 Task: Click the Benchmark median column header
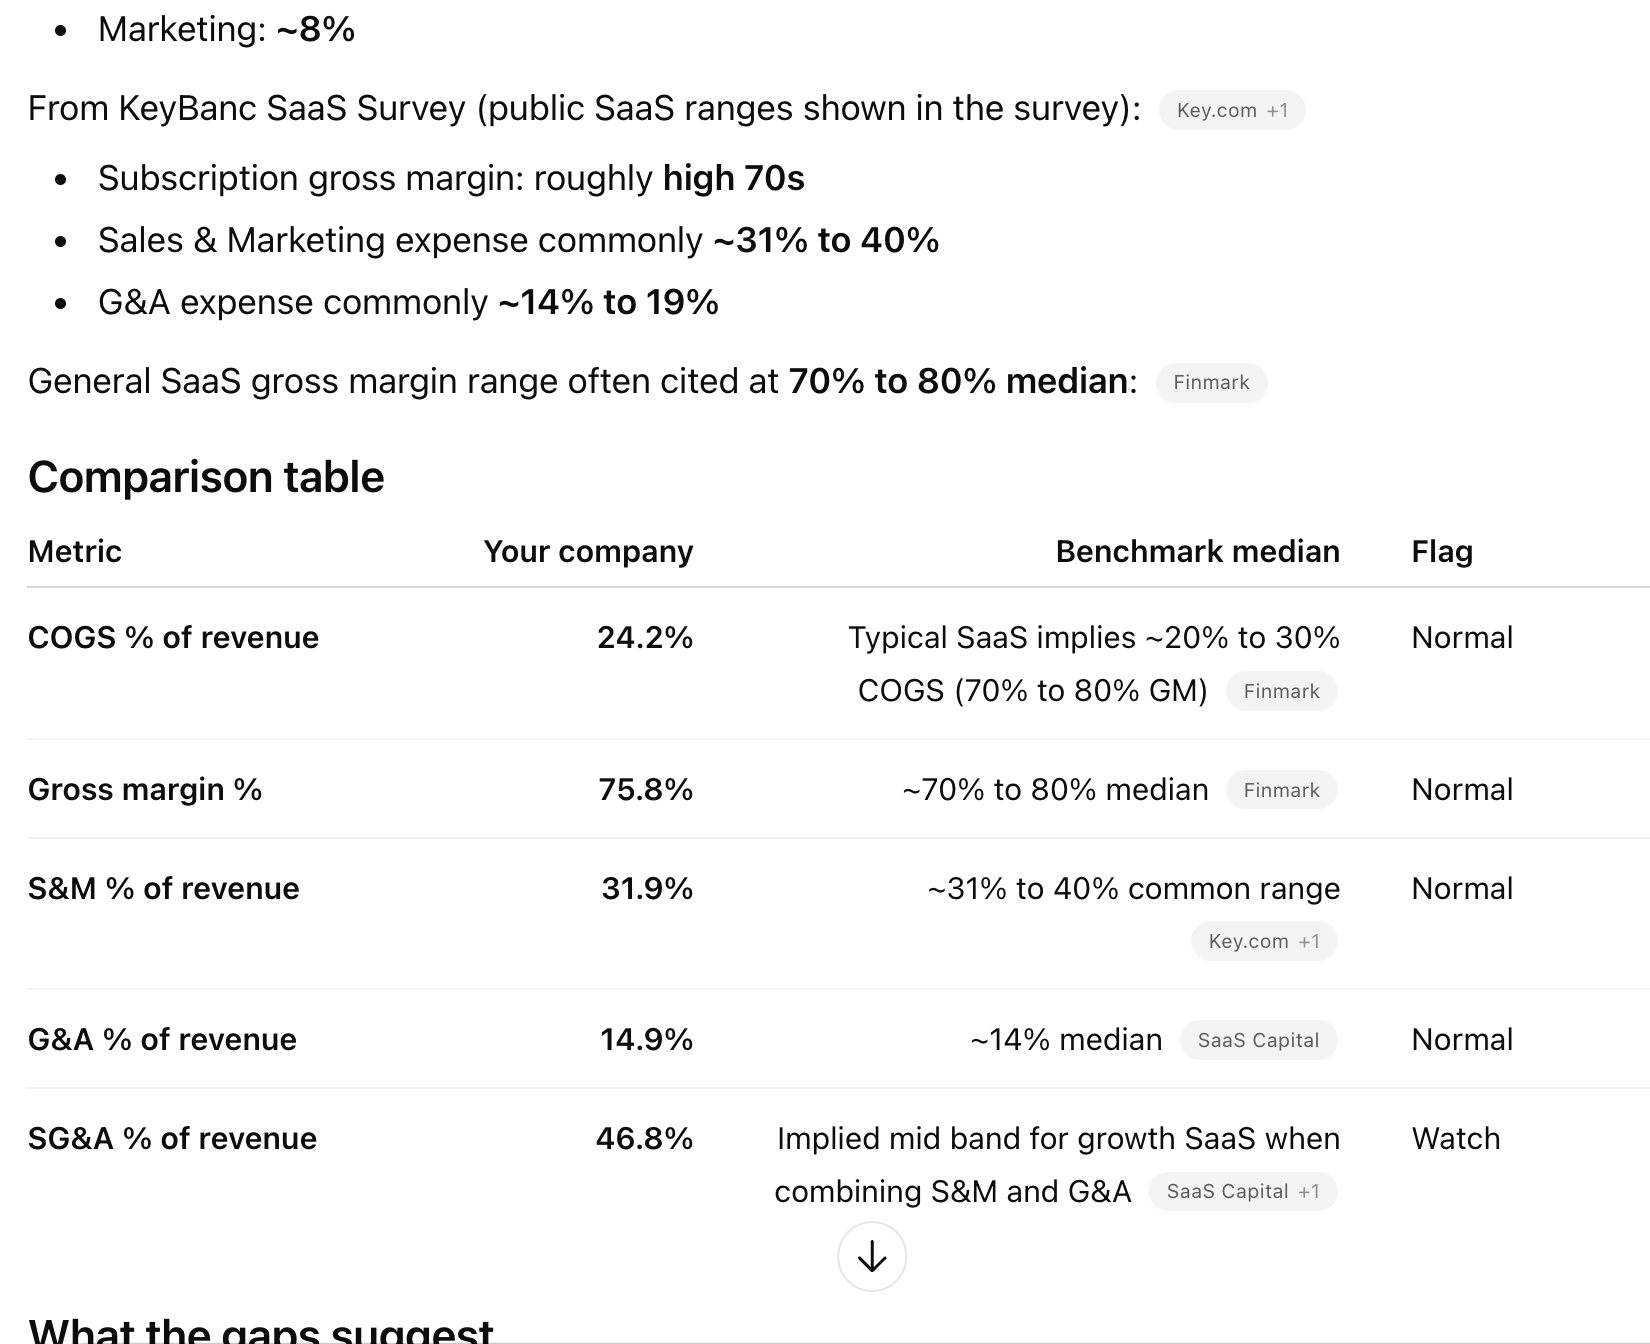coord(1197,551)
